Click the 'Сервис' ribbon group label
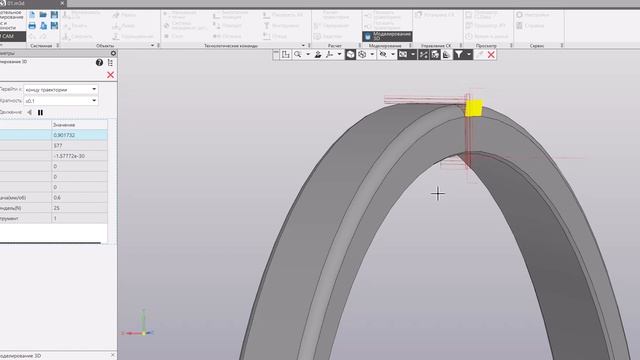 click(x=537, y=46)
